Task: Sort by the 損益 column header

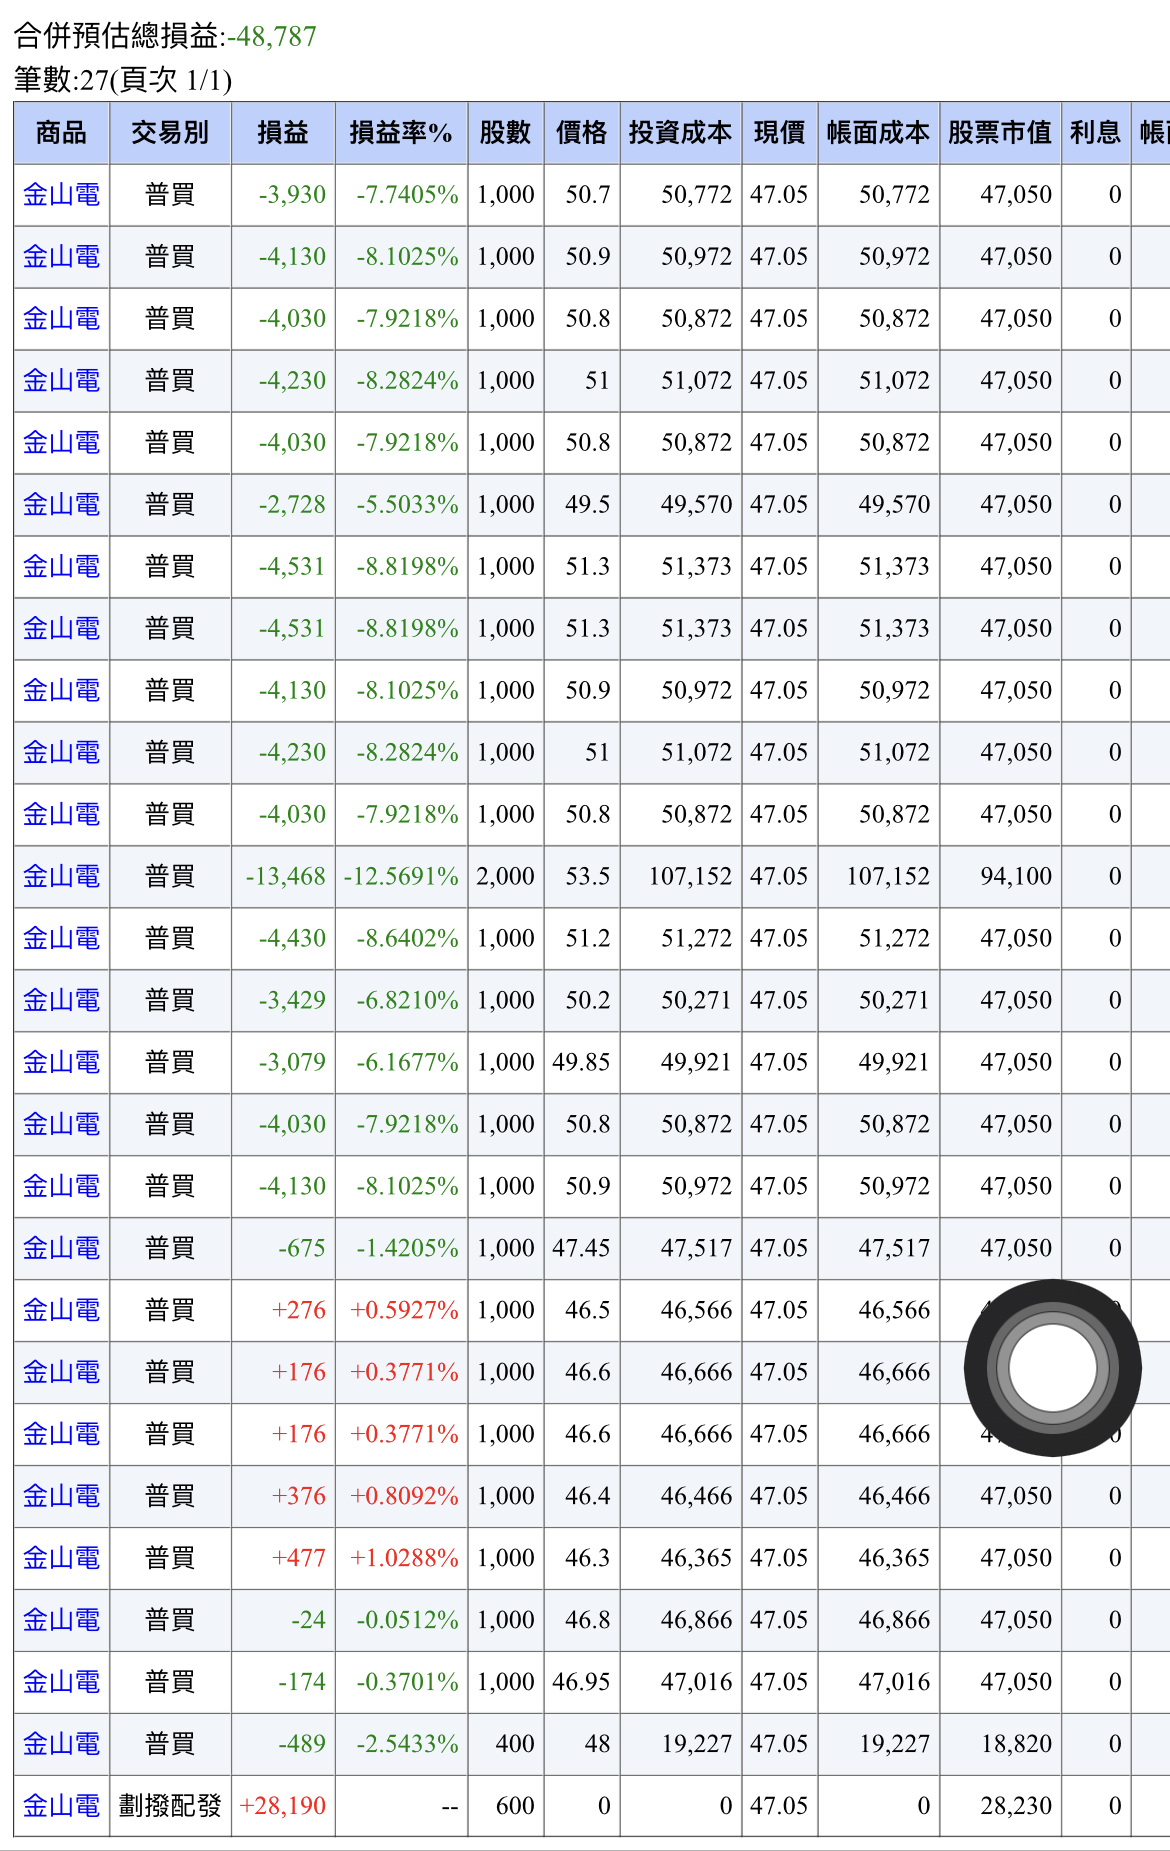Action: (282, 133)
